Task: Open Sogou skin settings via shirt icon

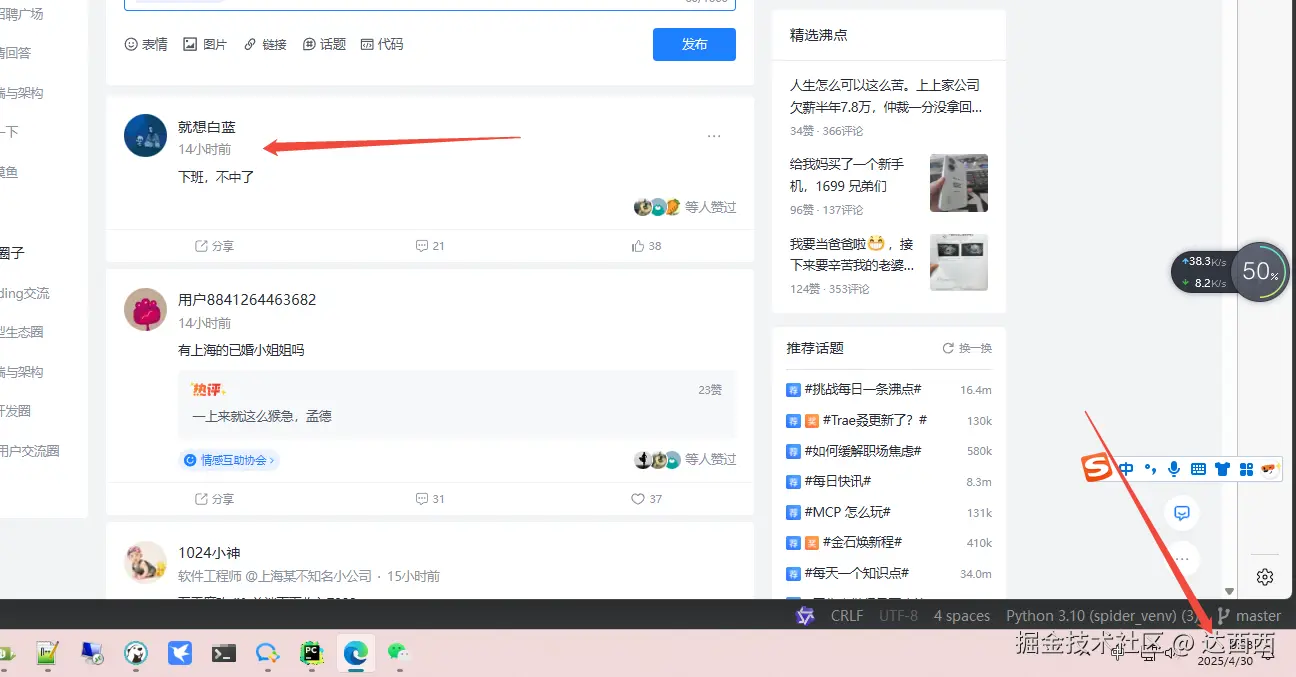Action: click(1222, 468)
